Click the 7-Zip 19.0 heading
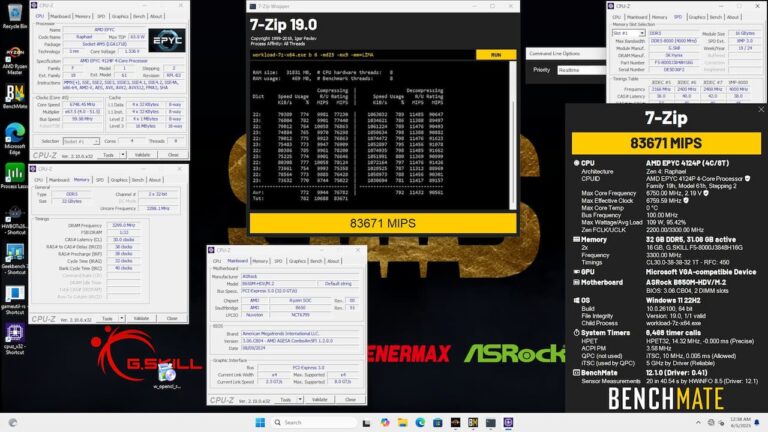This screenshot has width=768, height=432. (283, 24)
